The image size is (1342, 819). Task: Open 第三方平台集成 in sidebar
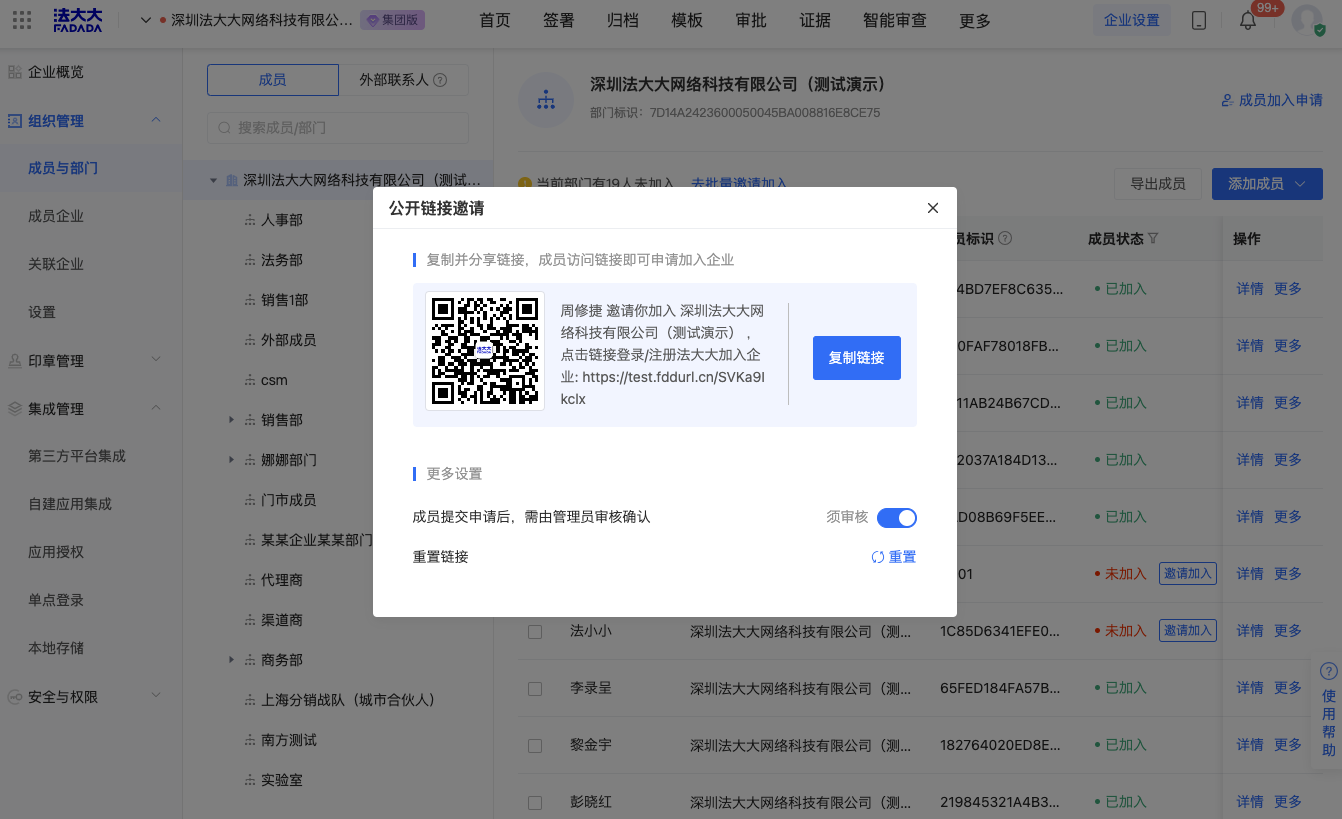pyautogui.click(x=77, y=456)
